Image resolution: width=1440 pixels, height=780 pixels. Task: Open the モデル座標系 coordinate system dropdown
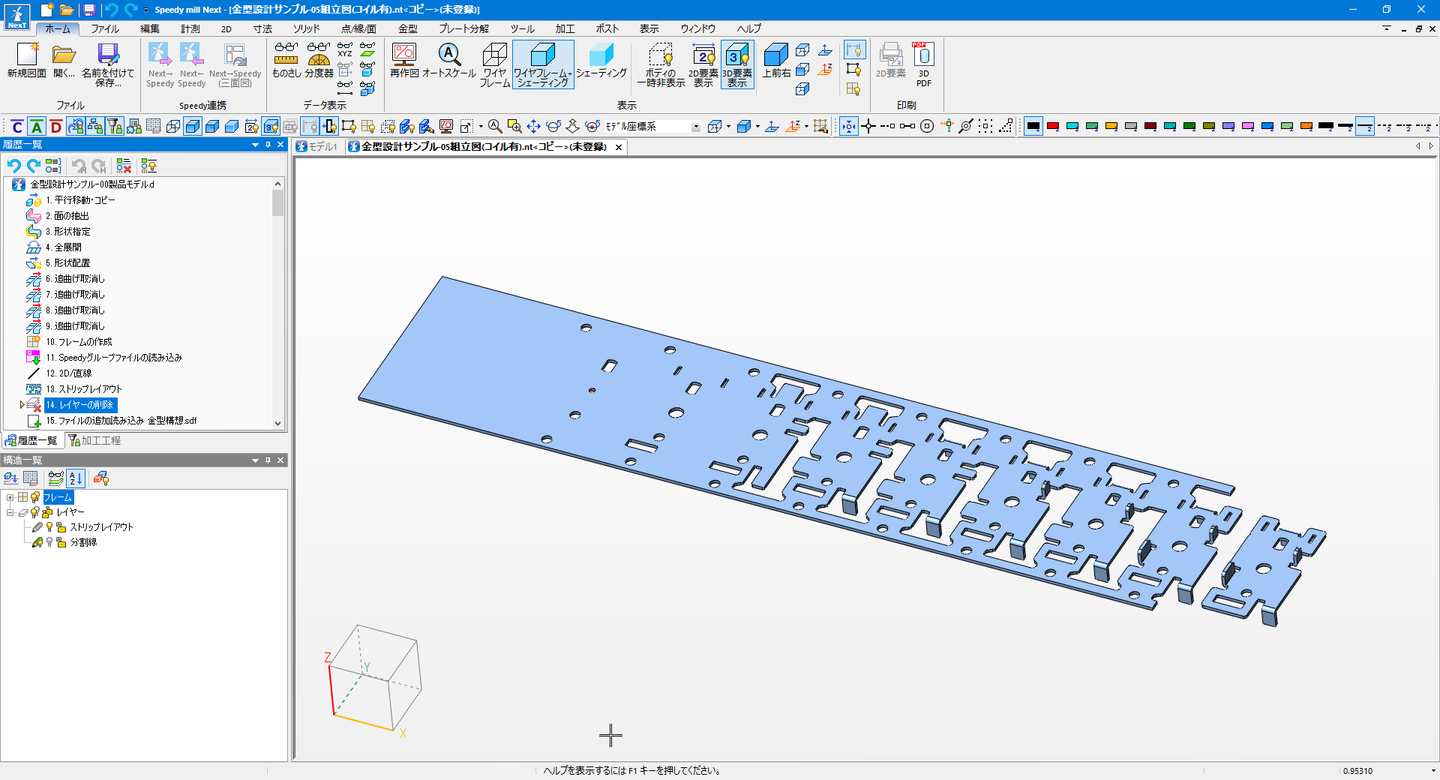696,127
